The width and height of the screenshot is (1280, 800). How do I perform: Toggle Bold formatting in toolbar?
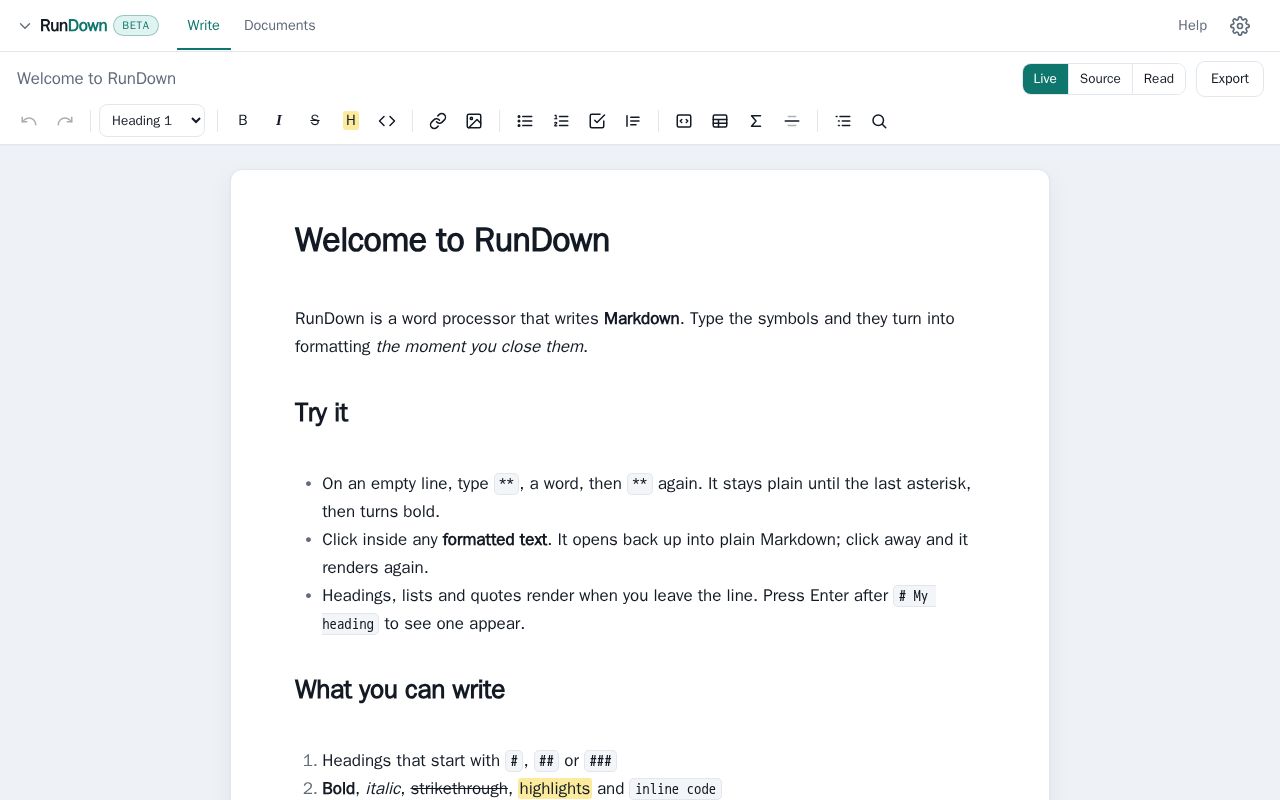[242, 121]
